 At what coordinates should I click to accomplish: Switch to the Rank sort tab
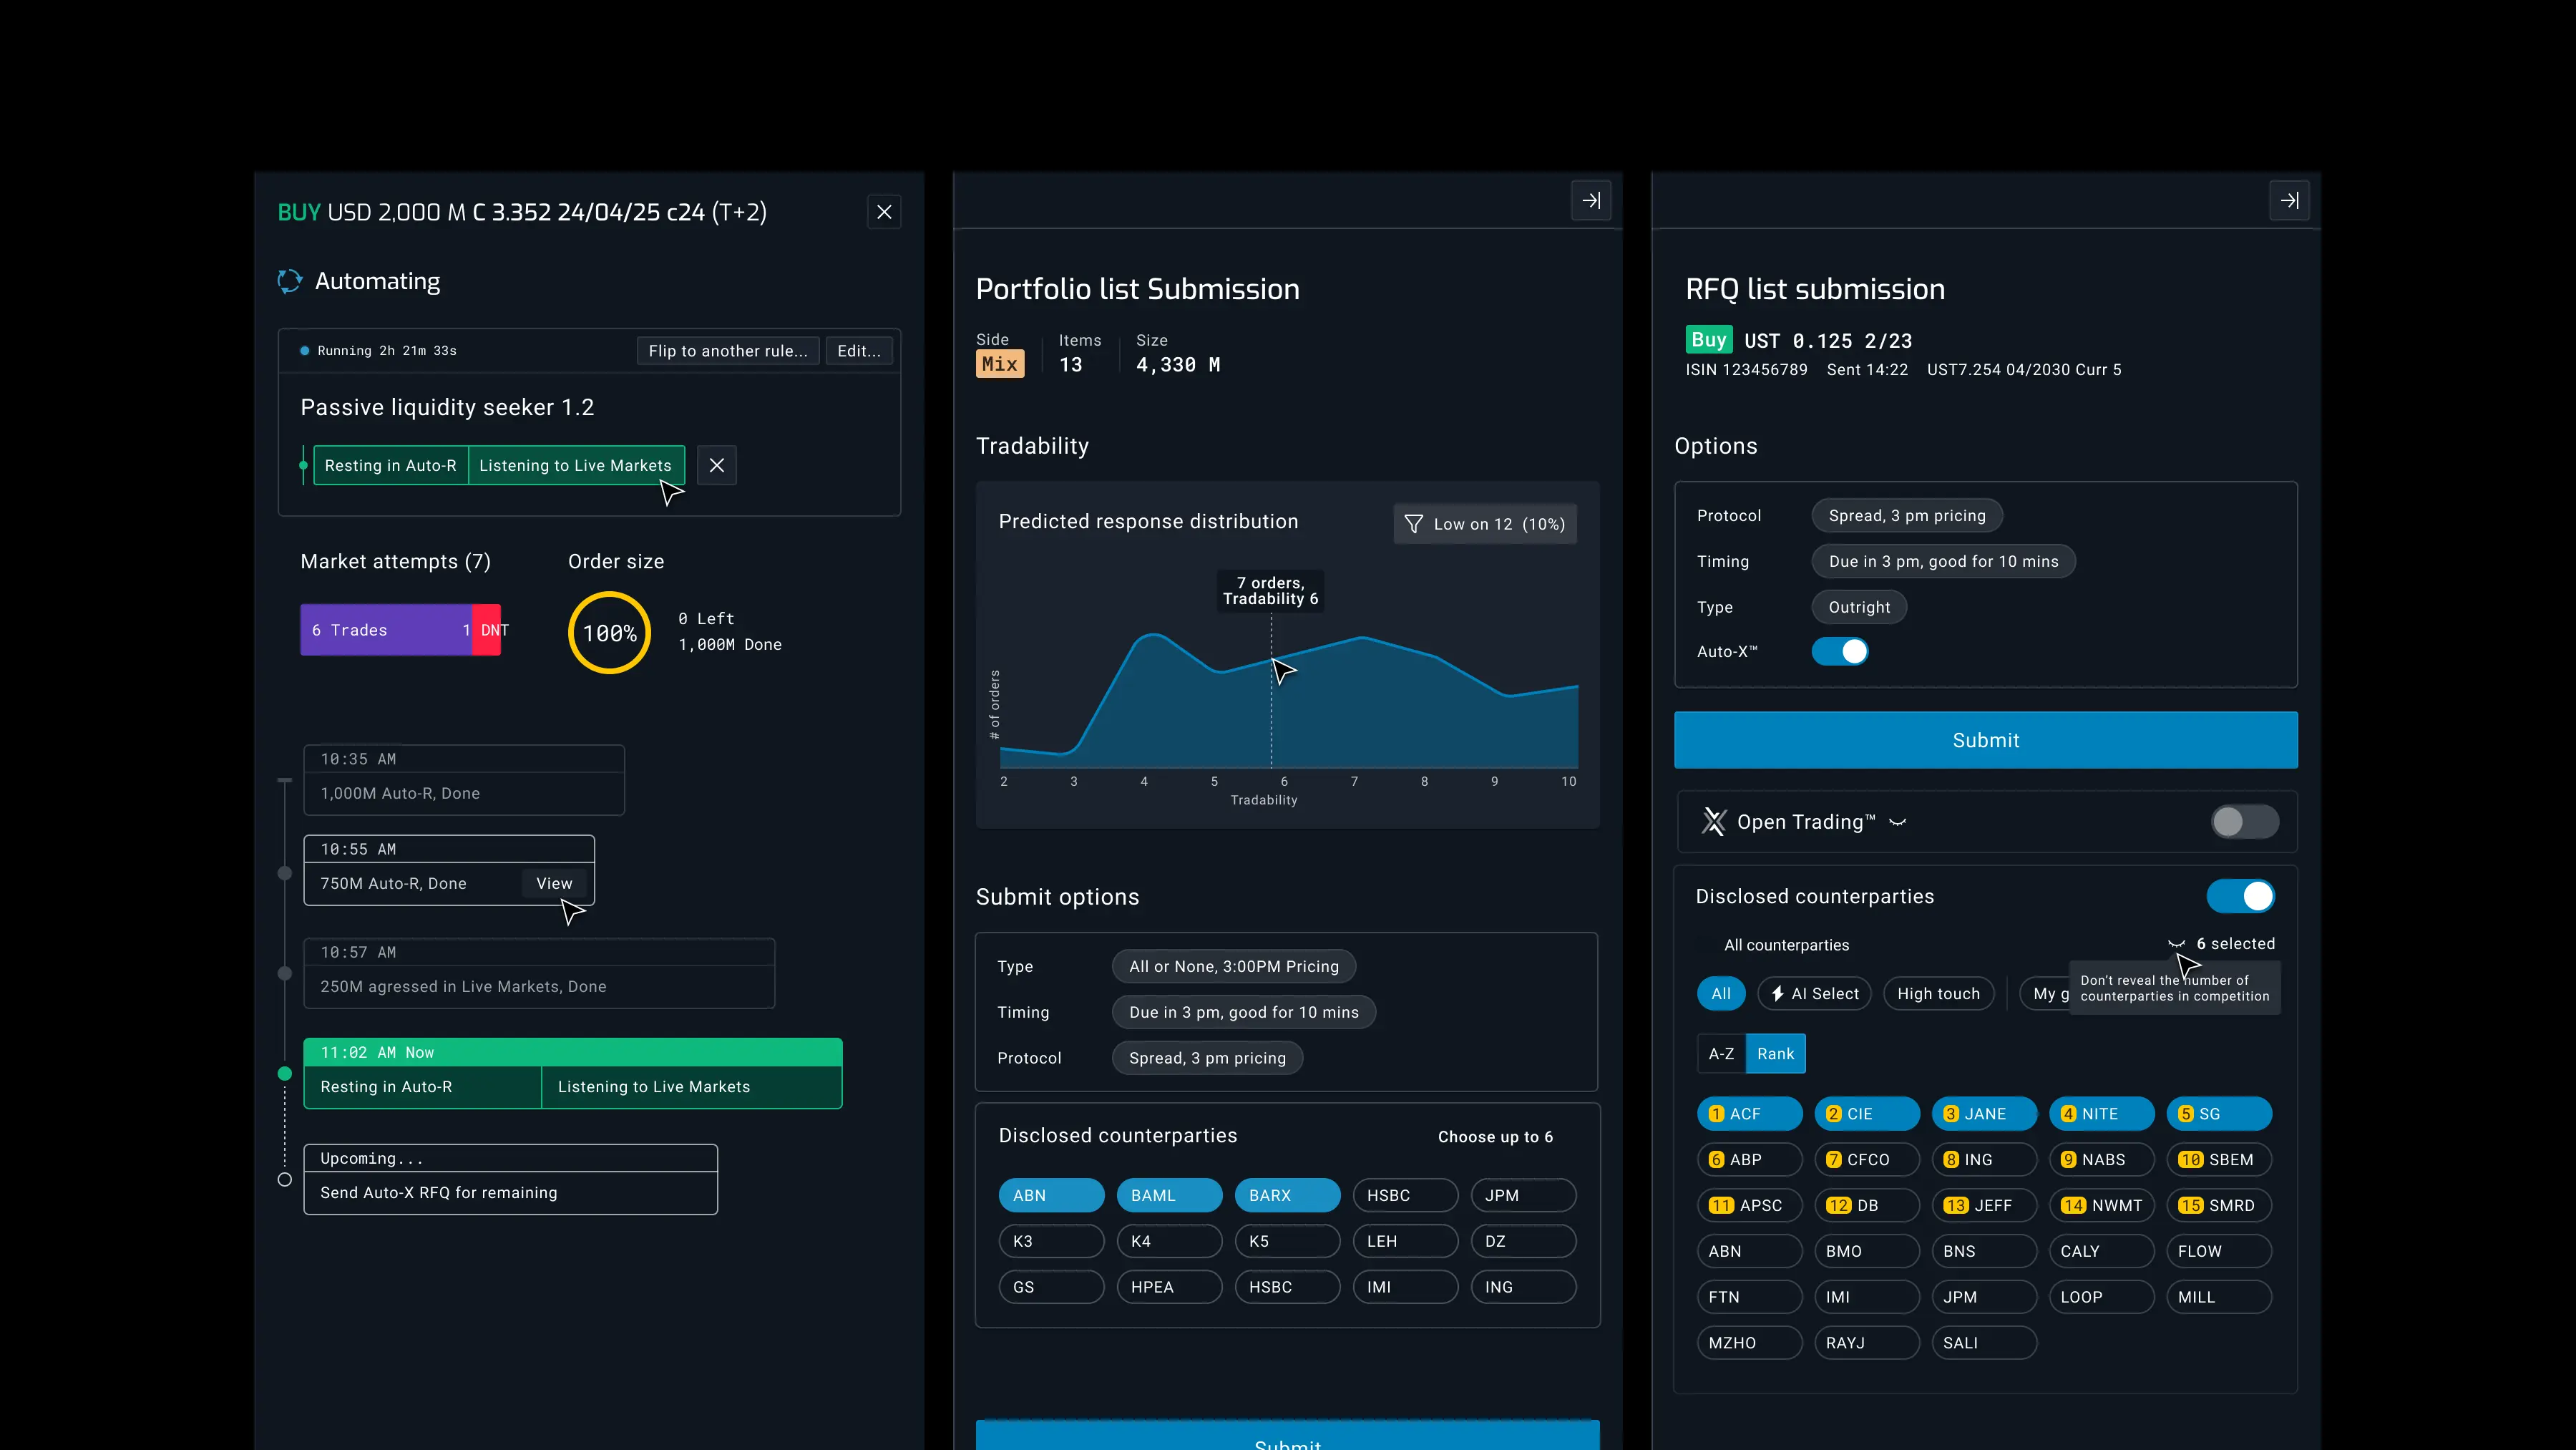[1775, 1054]
